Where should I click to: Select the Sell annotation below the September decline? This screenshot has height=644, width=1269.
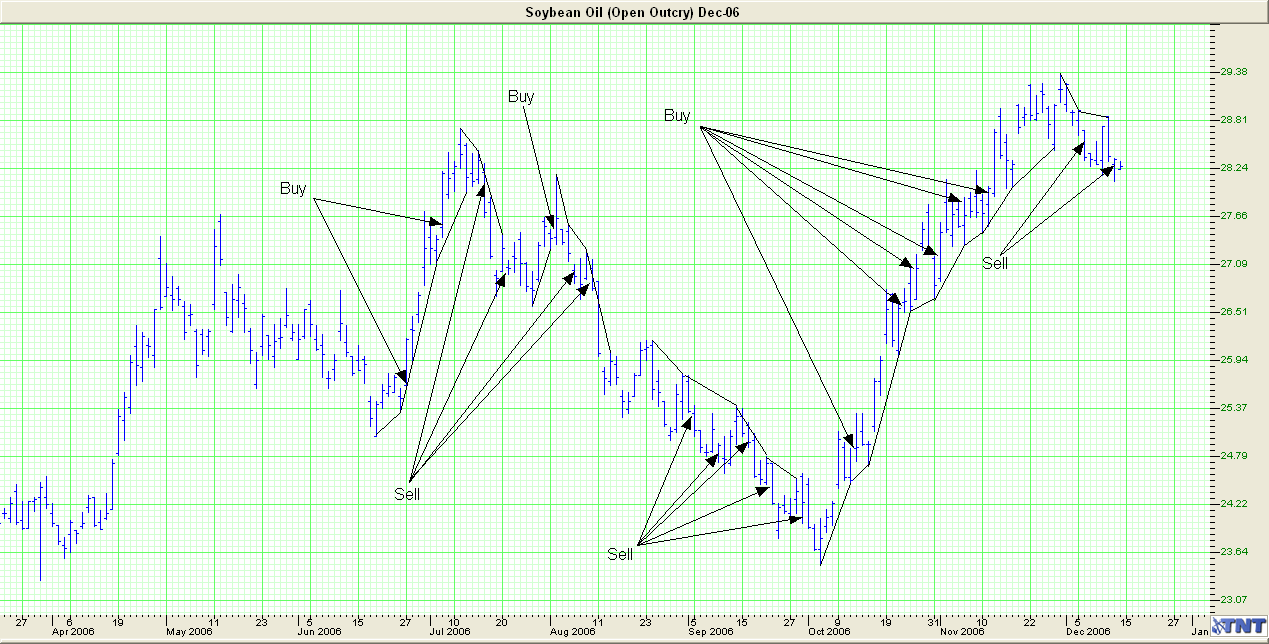620,553
